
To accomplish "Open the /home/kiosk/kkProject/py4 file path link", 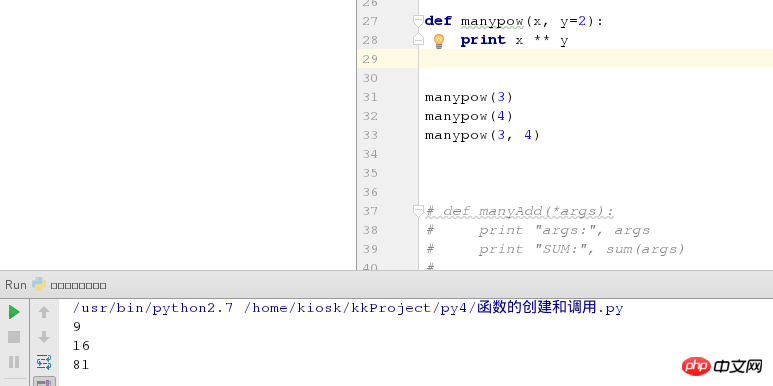I will coord(360,309).
